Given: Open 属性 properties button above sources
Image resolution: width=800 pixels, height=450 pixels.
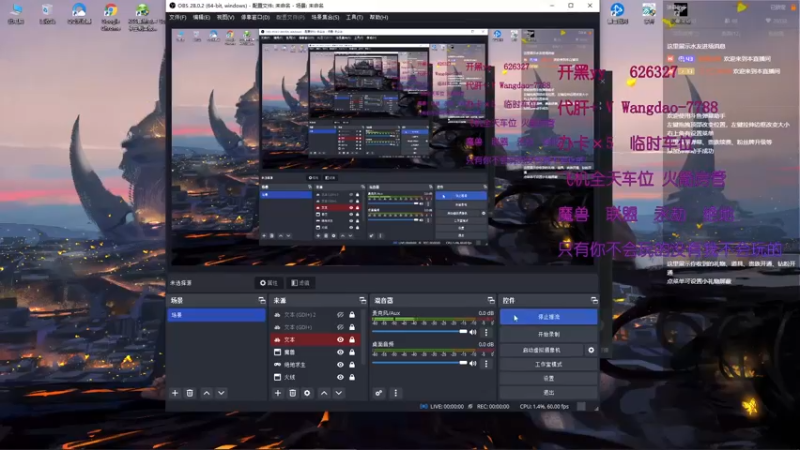Looking at the screenshot, I should pos(268,283).
